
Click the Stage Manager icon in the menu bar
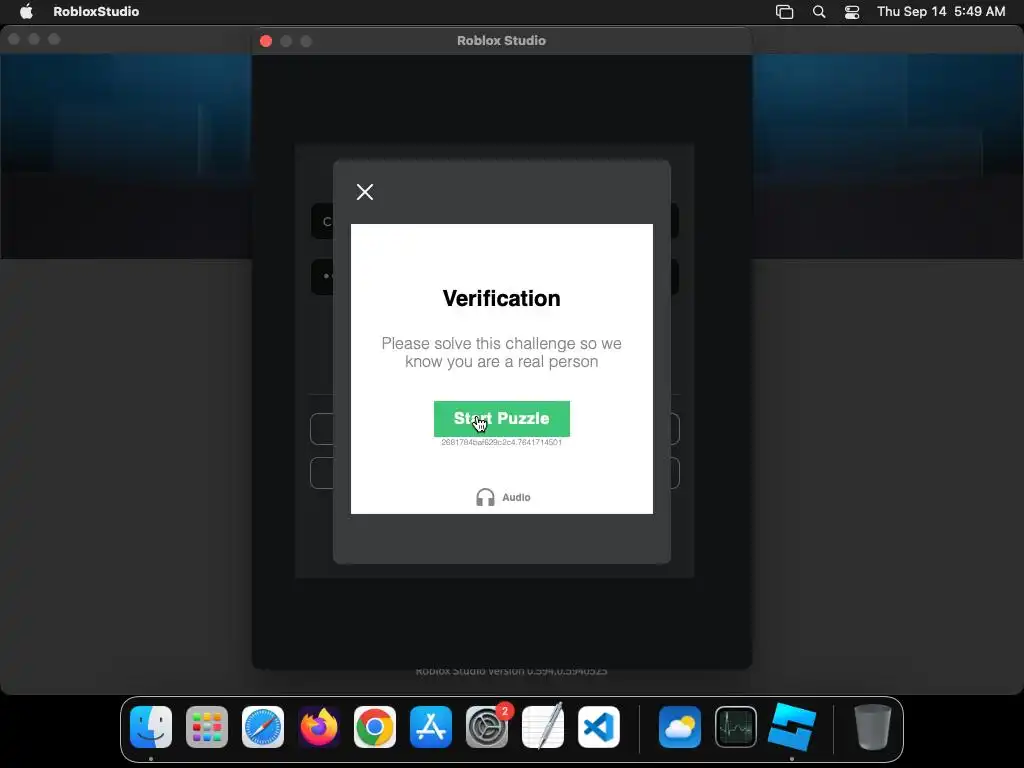[784, 12]
